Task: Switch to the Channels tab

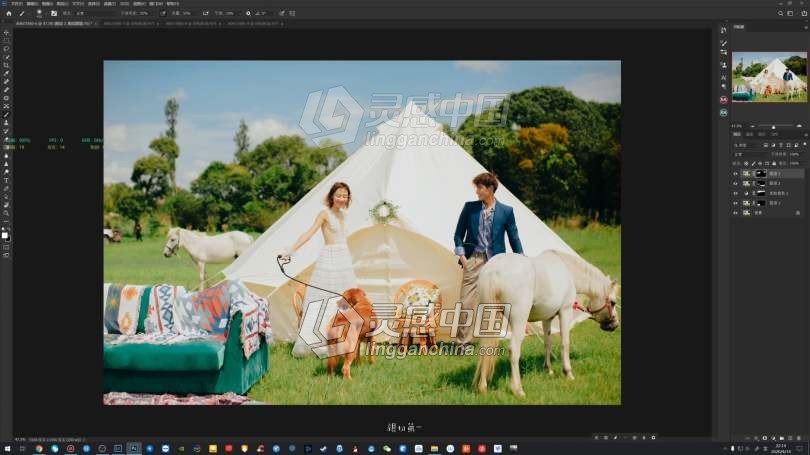Action: (x=750, y=135)
